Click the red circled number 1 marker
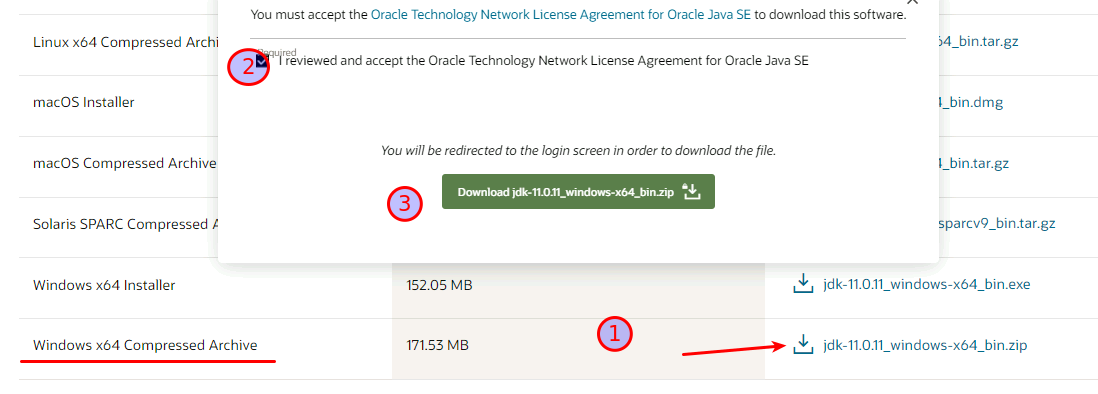Screen dimensions: 1098x394 pyautogui.click(x=615, y=335)
